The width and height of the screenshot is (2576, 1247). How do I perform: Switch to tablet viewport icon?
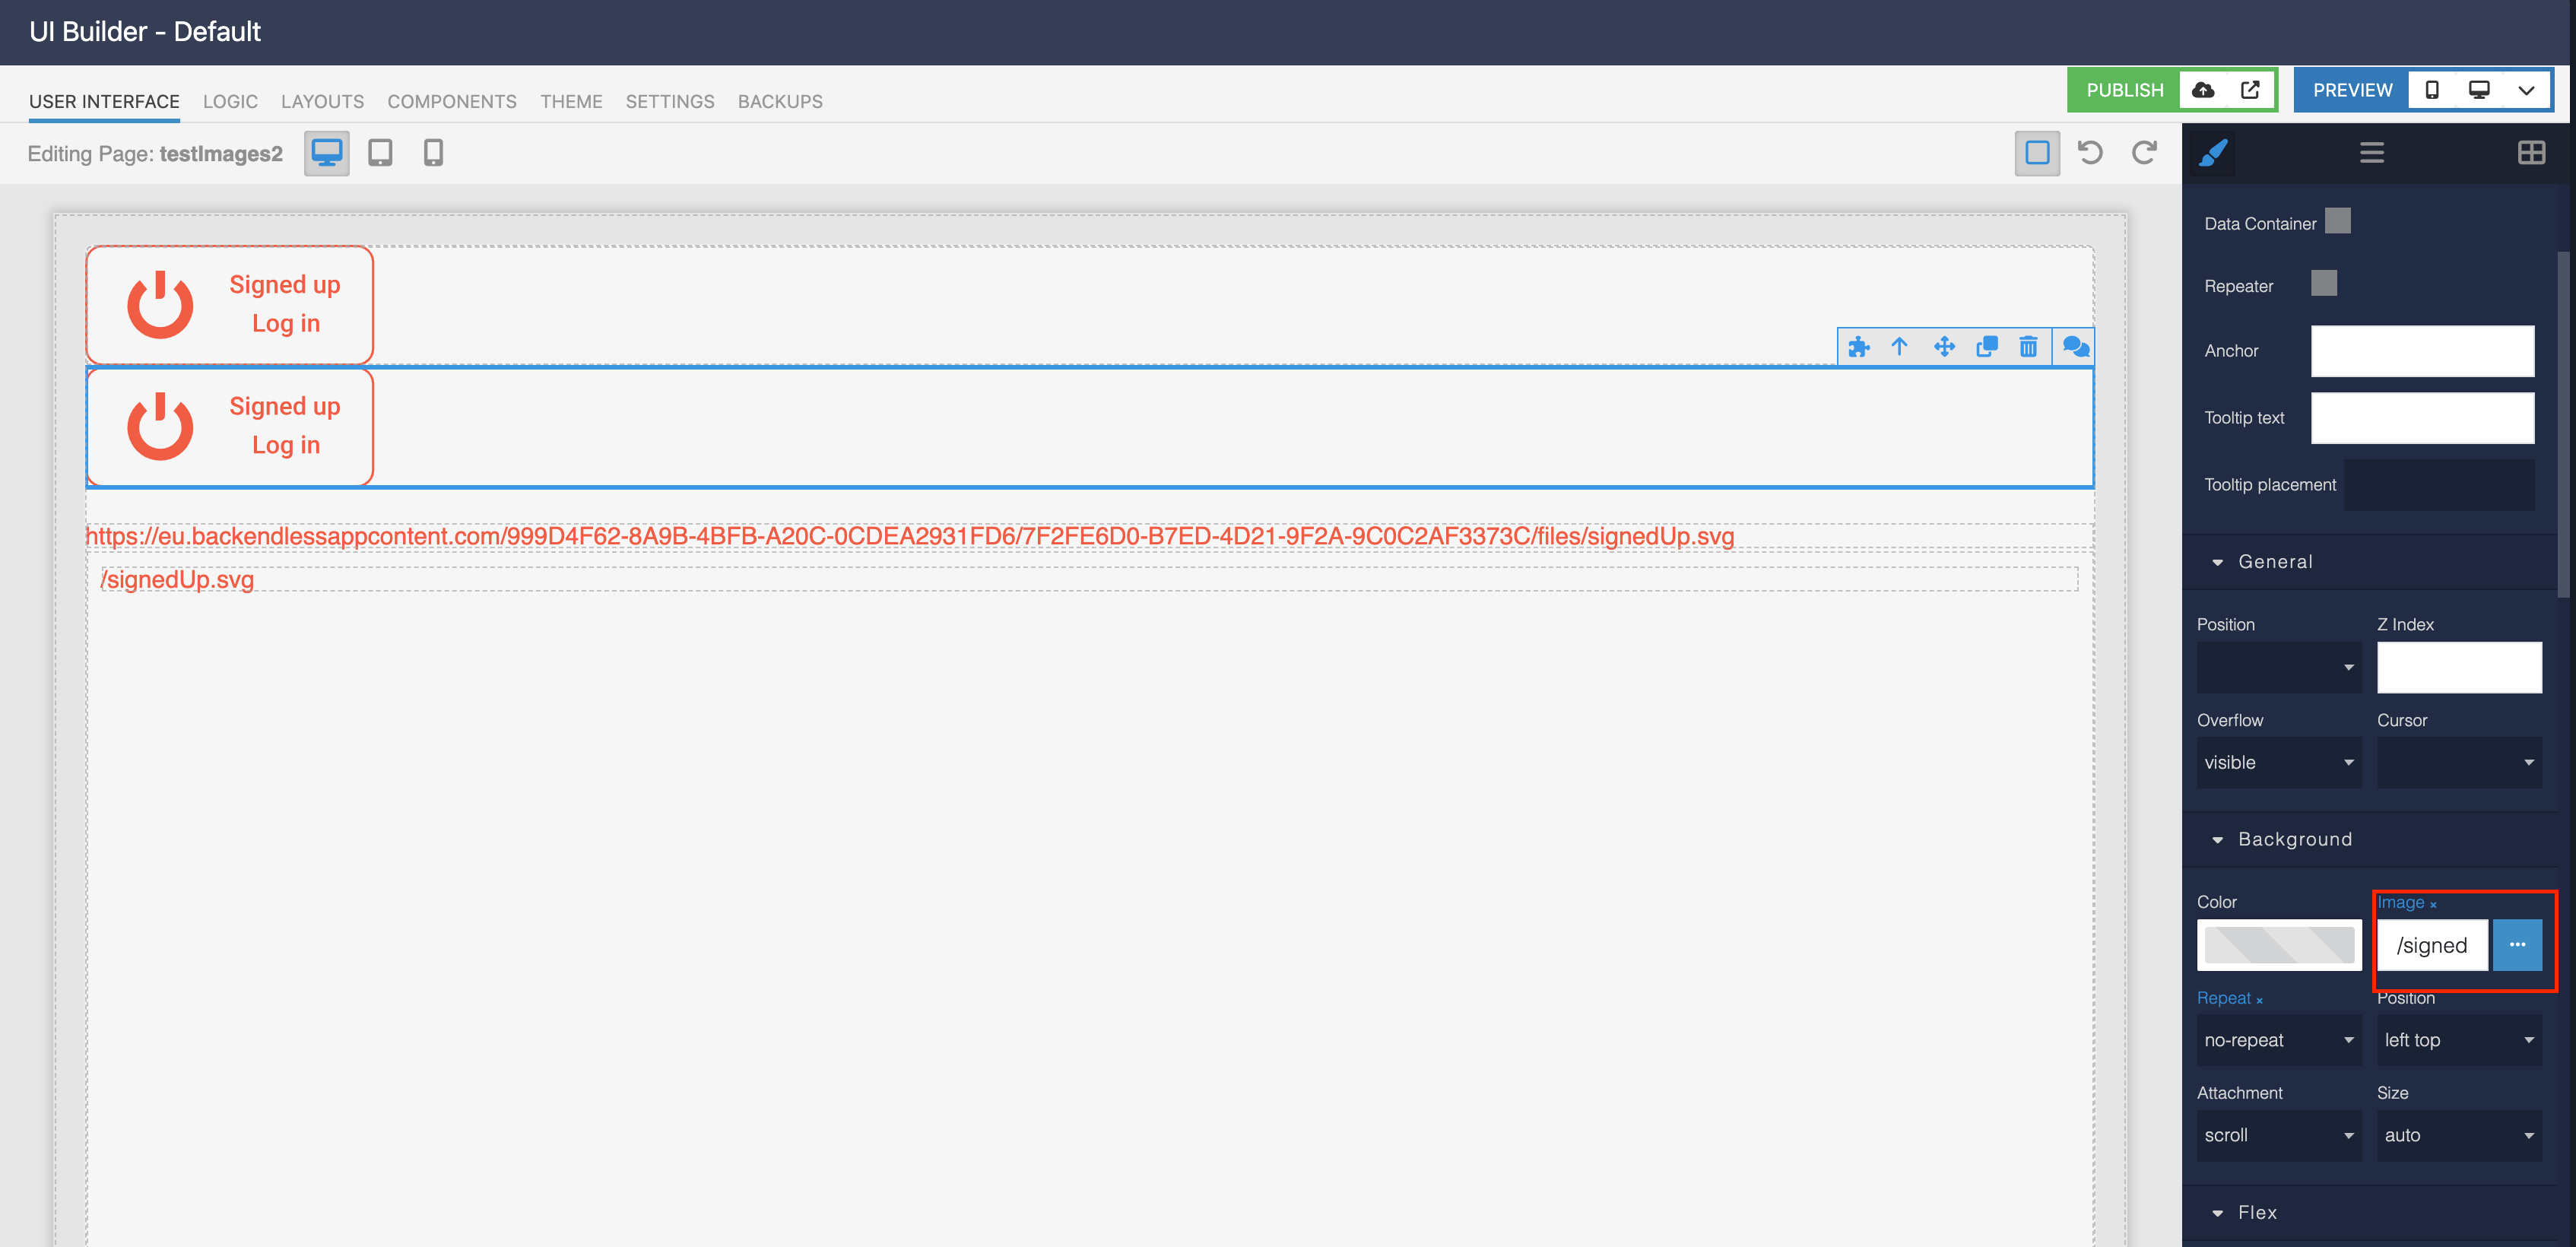pos(380,153)
